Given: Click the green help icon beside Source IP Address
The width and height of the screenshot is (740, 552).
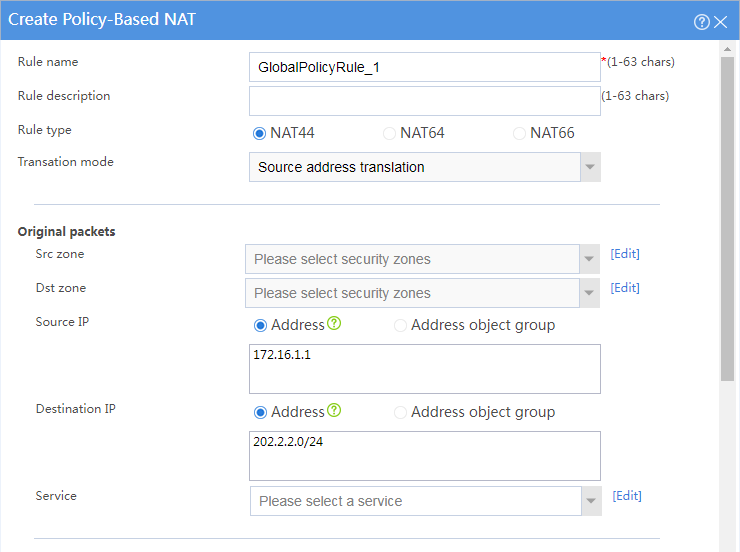Looking at the screenshot, I should click(334, 323).
